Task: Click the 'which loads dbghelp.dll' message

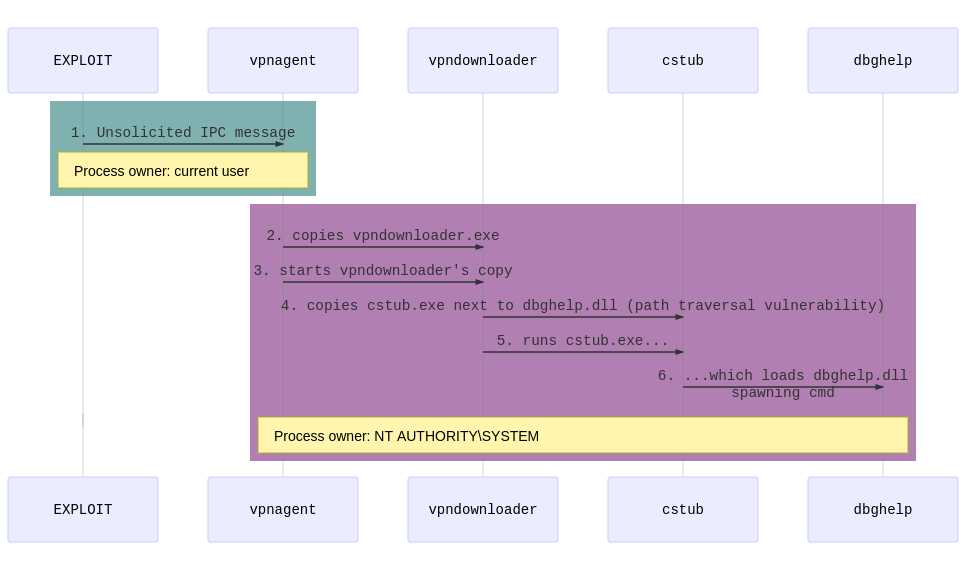Action: click(x=783, y=376)
